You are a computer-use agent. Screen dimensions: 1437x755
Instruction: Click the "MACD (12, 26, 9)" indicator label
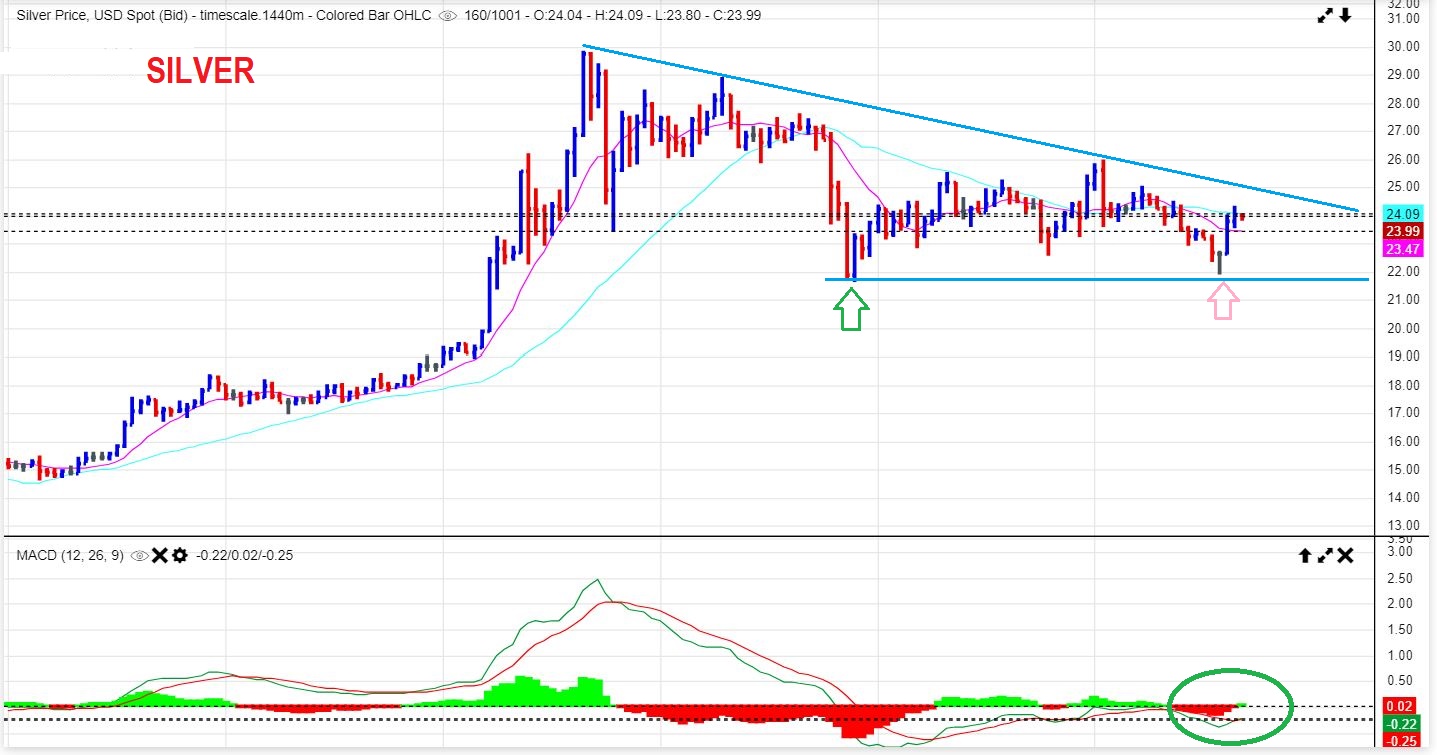(x=70, y=555)
